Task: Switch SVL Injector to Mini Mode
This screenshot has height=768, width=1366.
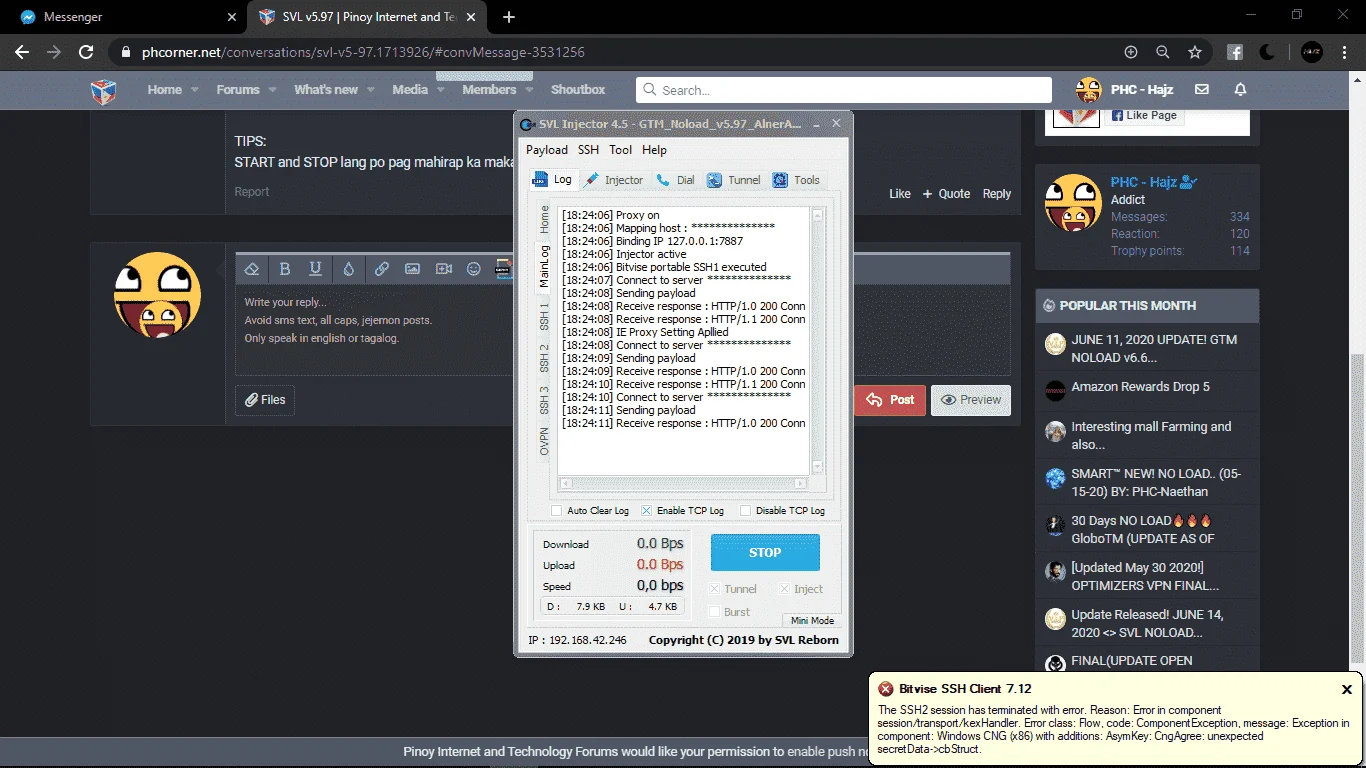Action: click(x=811, y=620)
